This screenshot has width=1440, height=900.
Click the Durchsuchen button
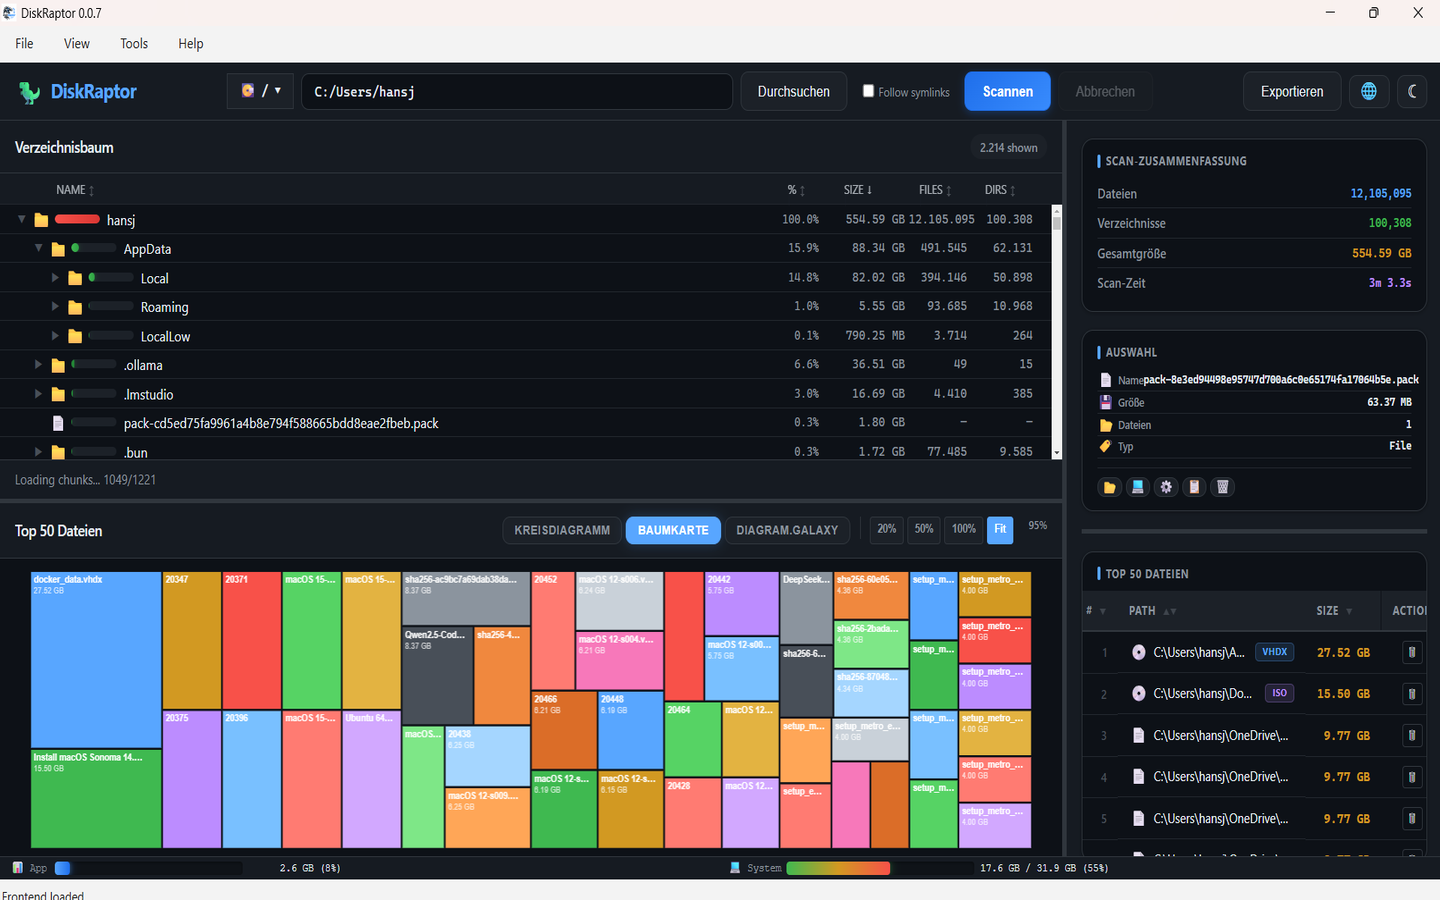coord(794,91)
